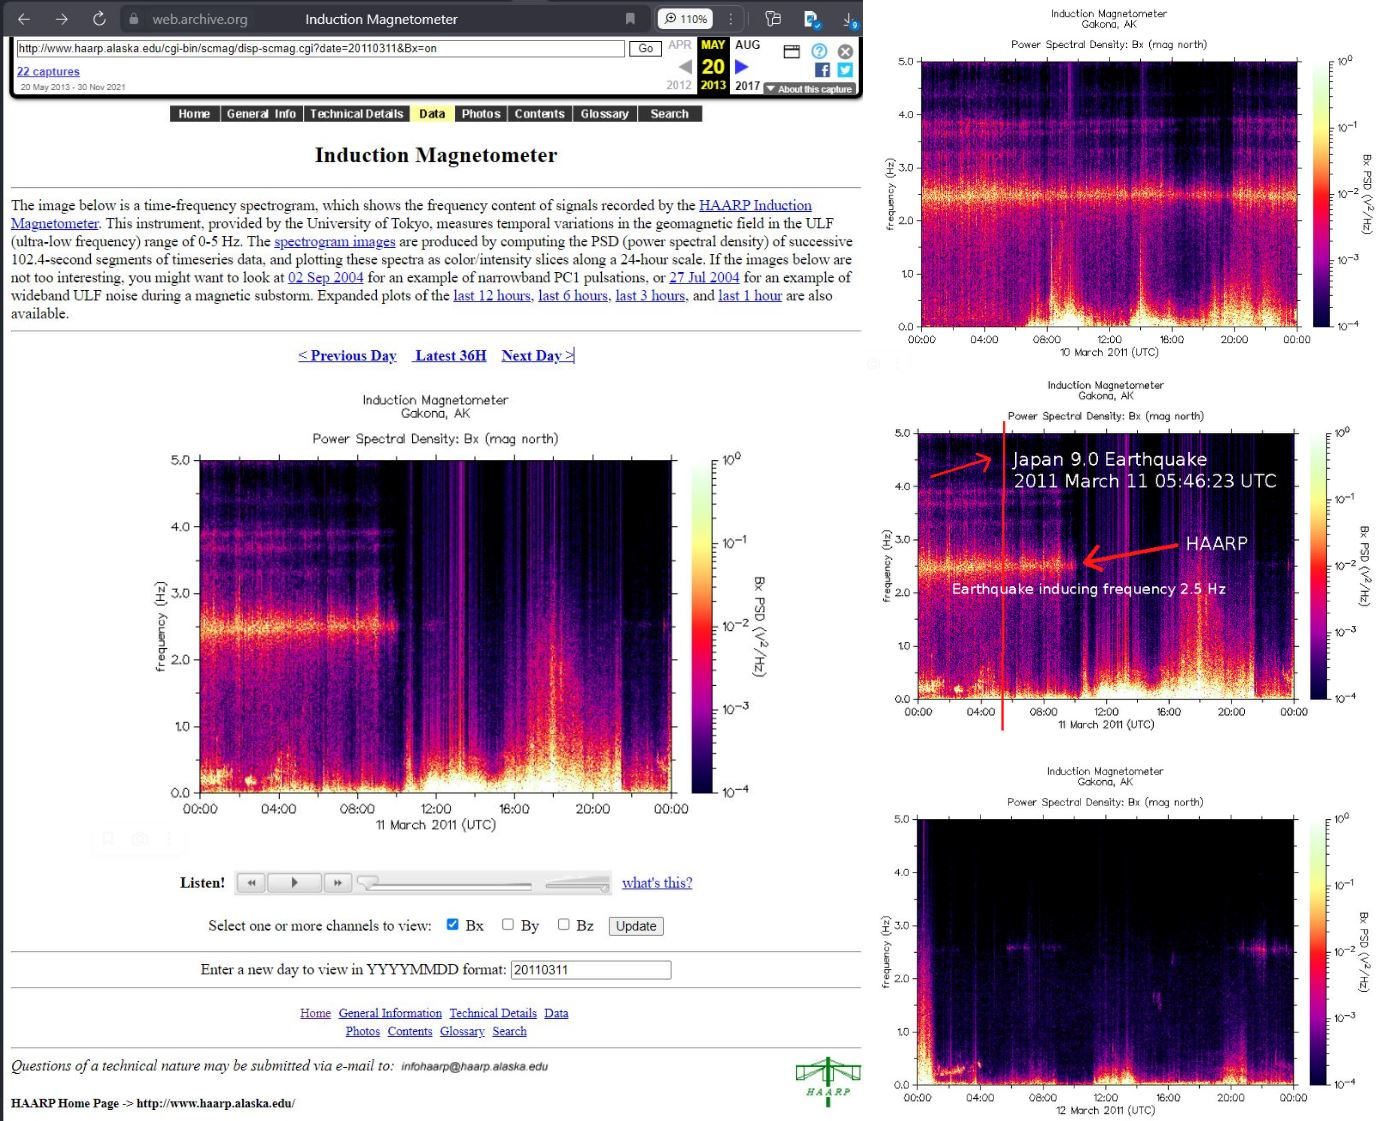The width and height of the screenshot is (1389, 1121).
Task: Open the Contents tab in the top bar
Action: (x=540, y=114)
